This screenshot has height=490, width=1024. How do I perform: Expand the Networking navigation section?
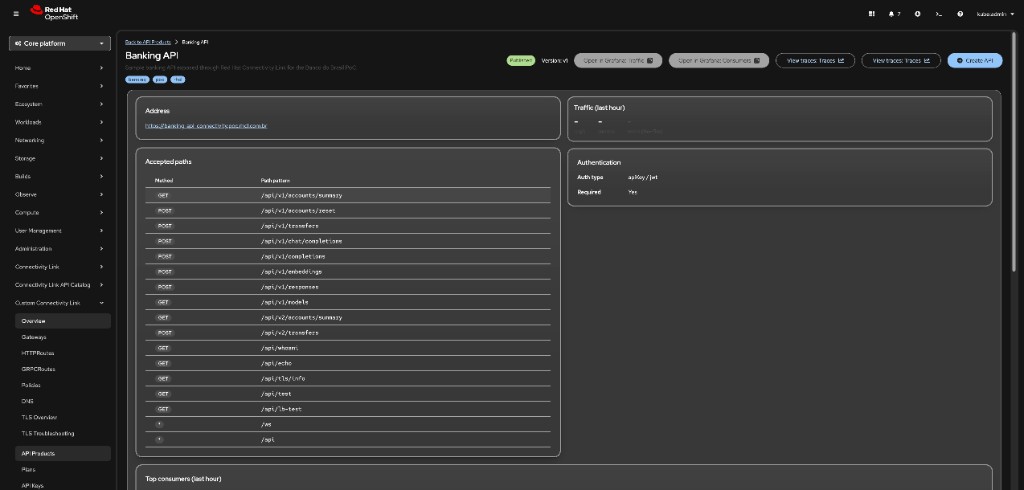(59, 140)
